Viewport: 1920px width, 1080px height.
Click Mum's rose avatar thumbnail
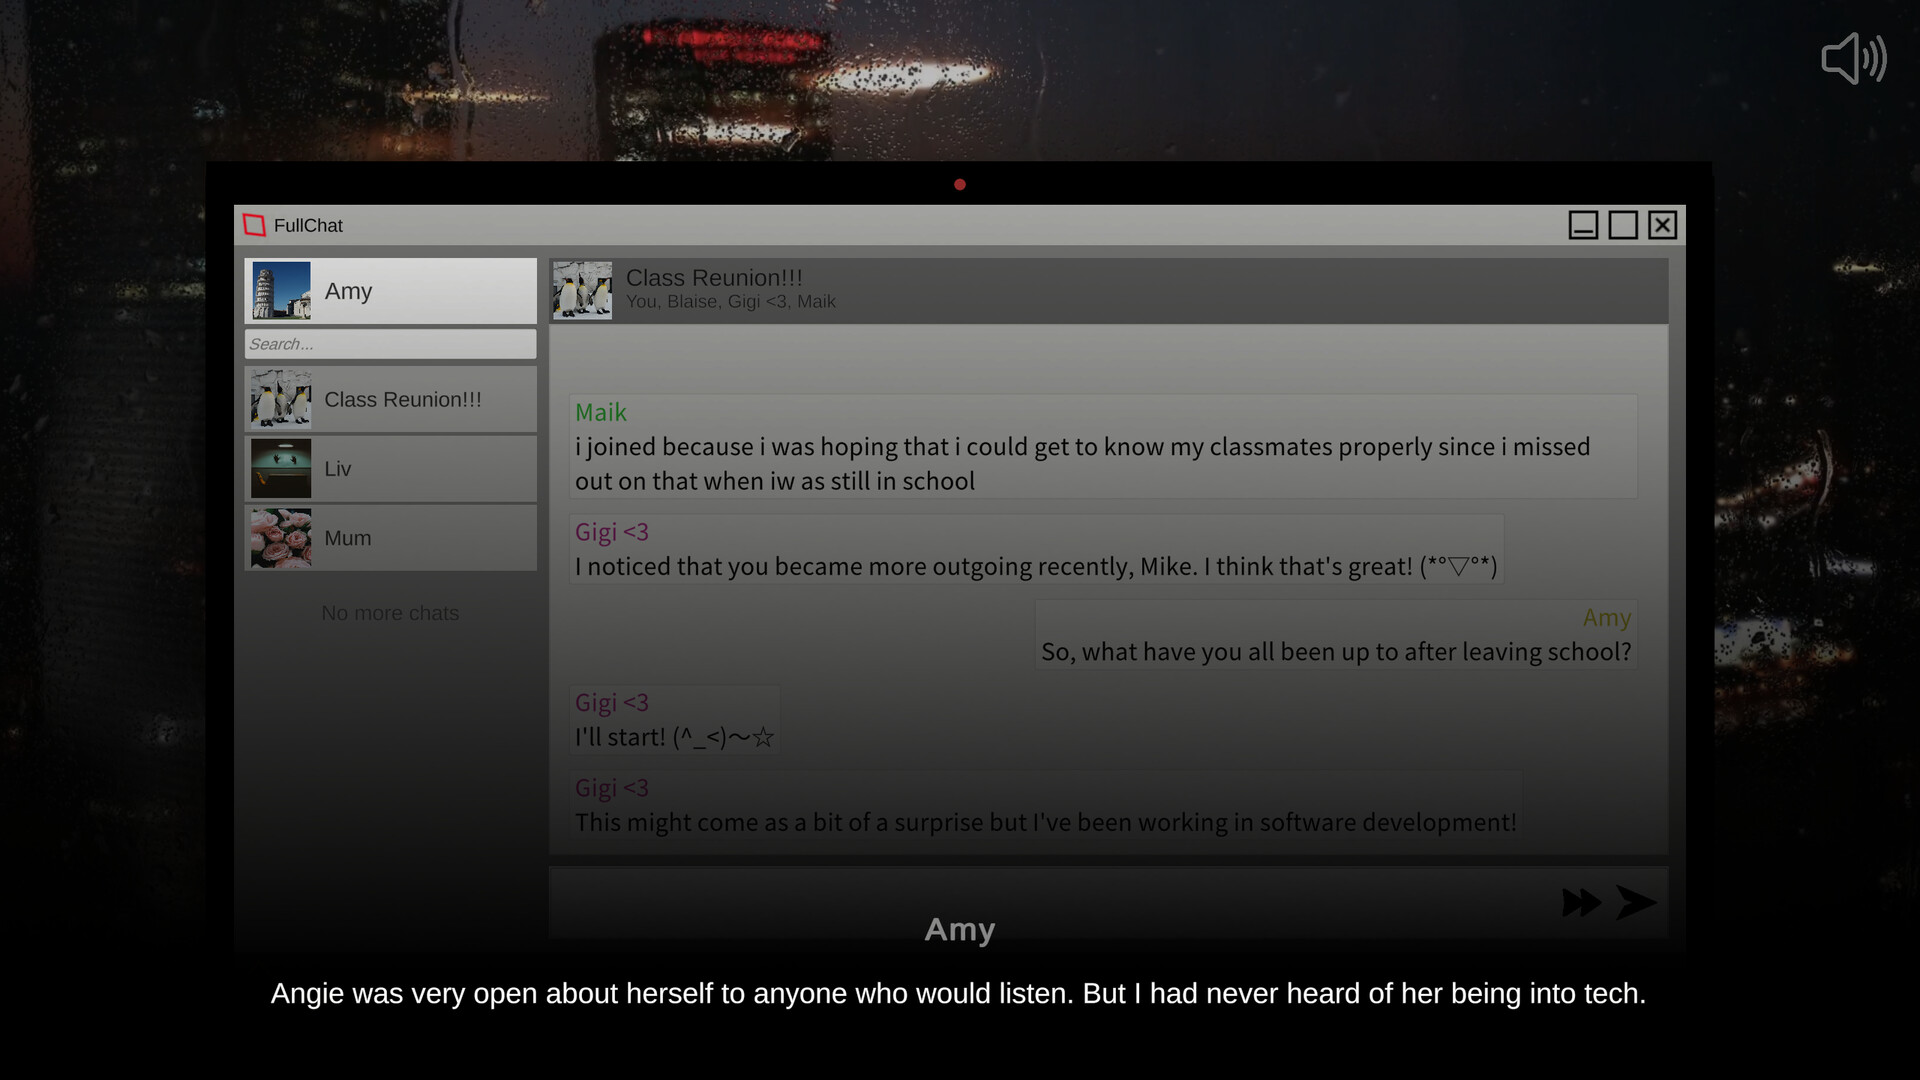tap(281, 537)
